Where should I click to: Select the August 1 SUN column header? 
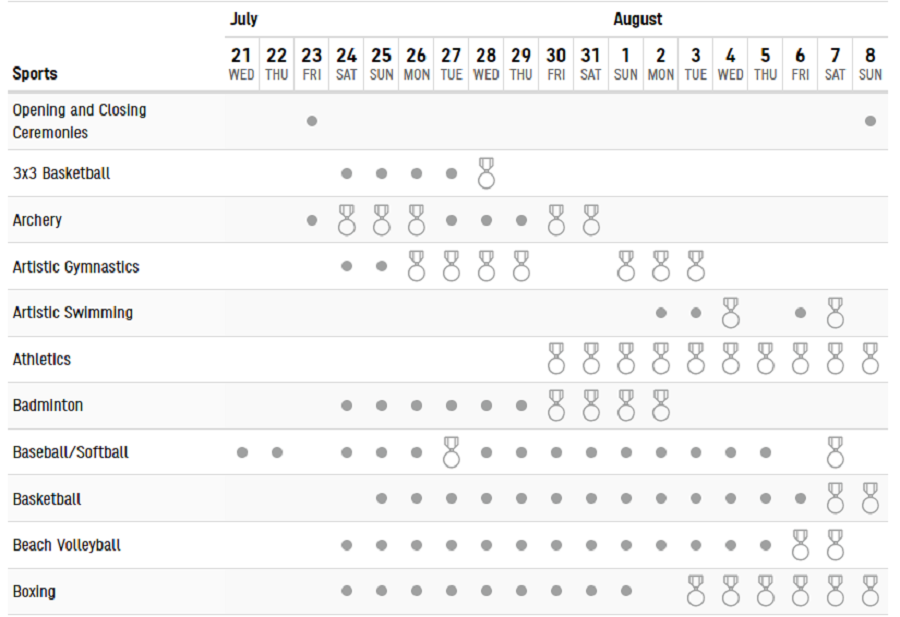(x=626, y=64)
